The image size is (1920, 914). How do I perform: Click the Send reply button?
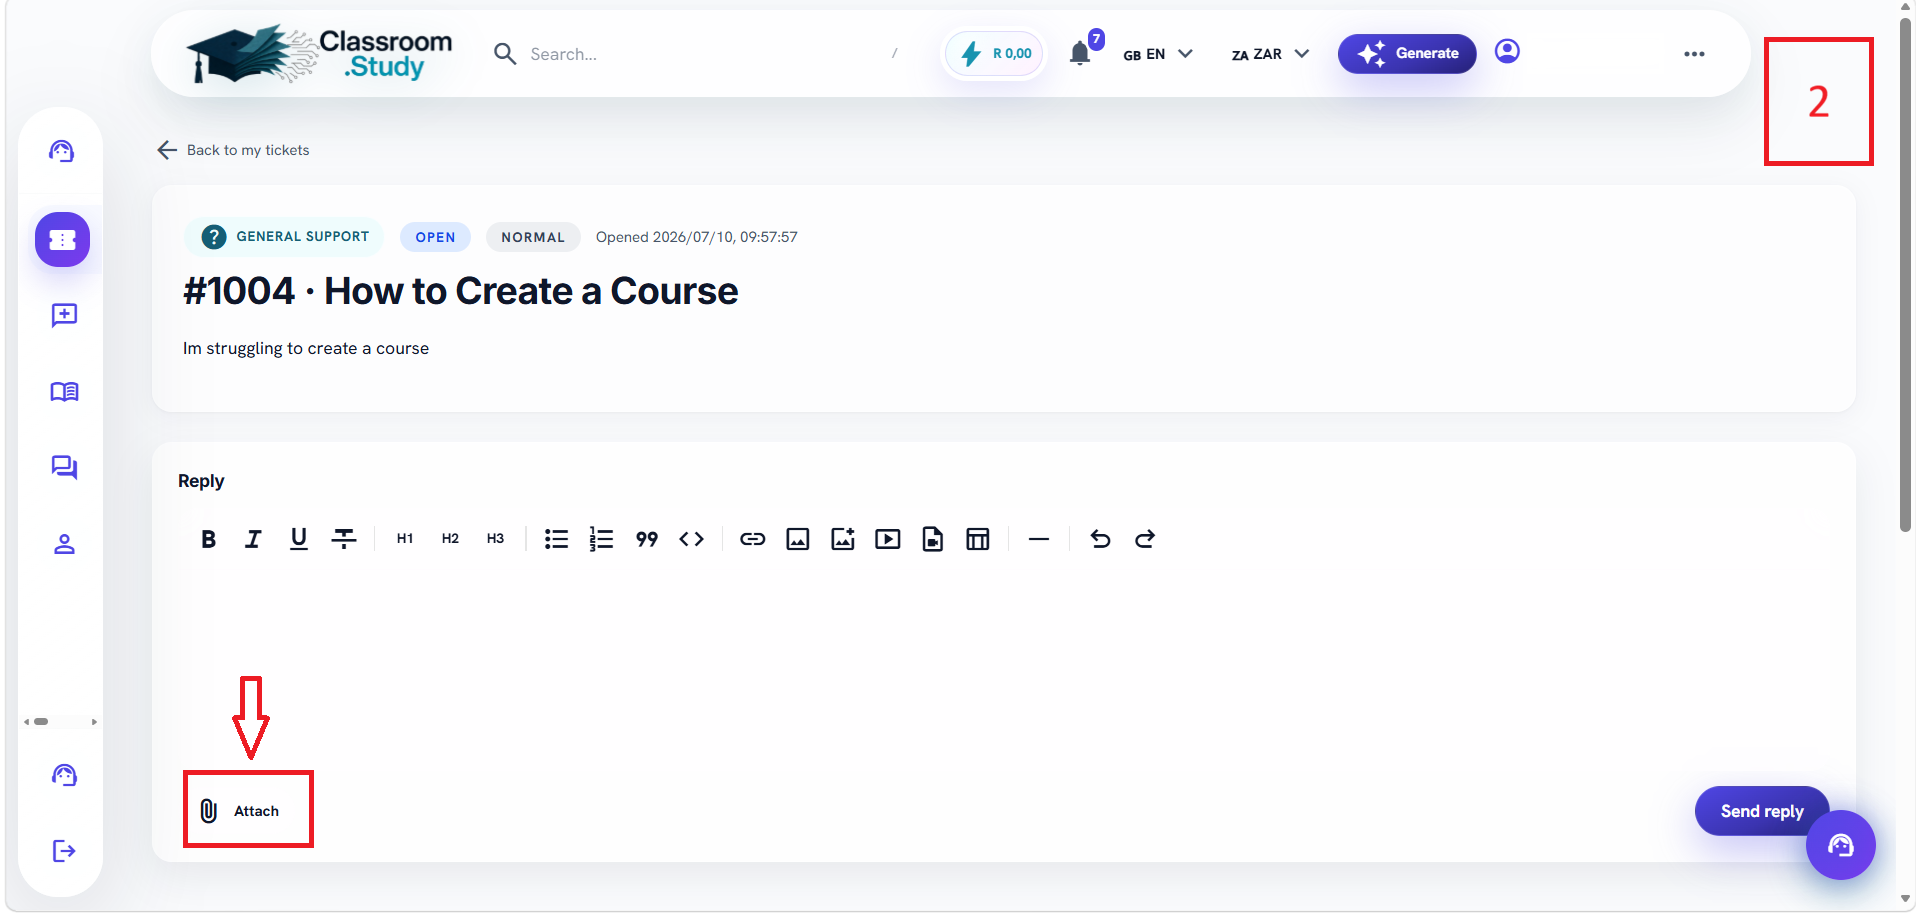pos(1761,811)
